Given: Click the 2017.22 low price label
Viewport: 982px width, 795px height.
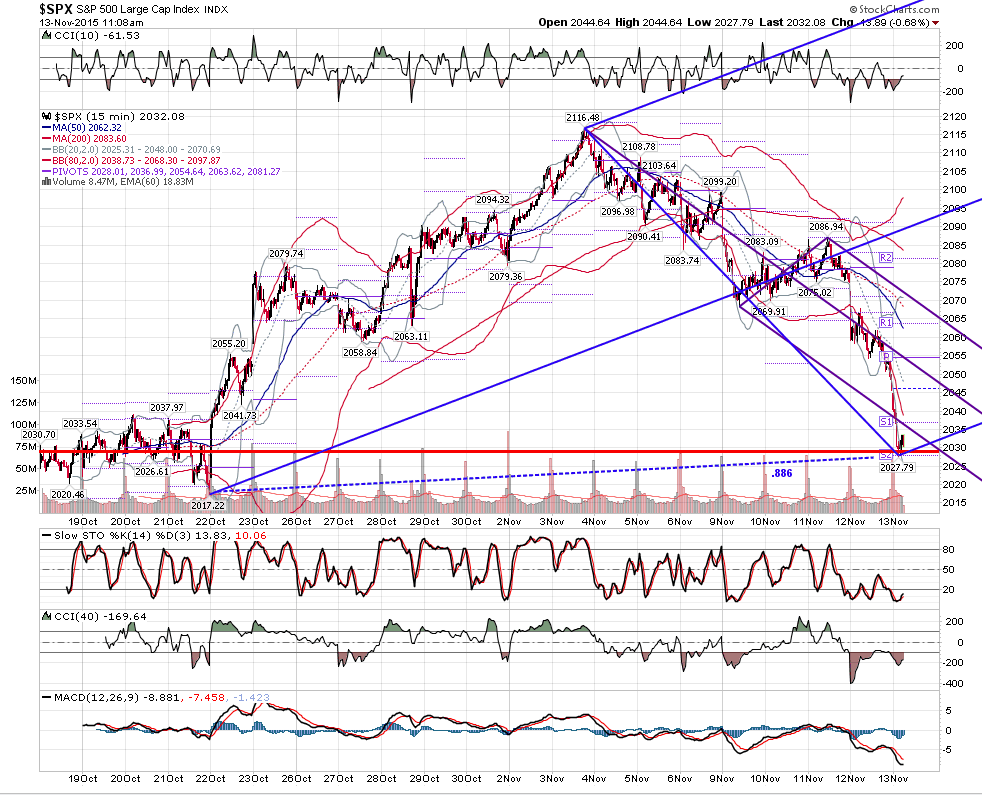Looking at the screenshot, I should coord(208,506).
